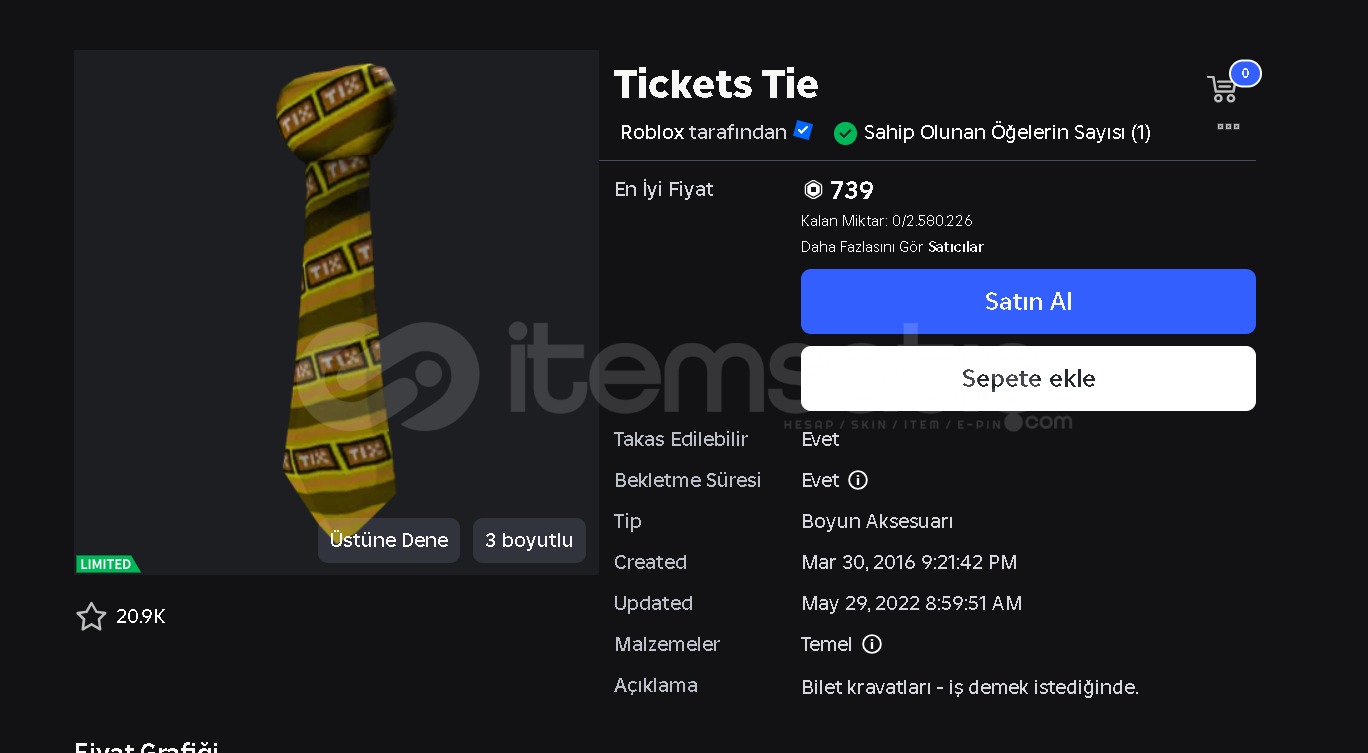Open the Satıcılar sellers link

(x=955, y=247)
